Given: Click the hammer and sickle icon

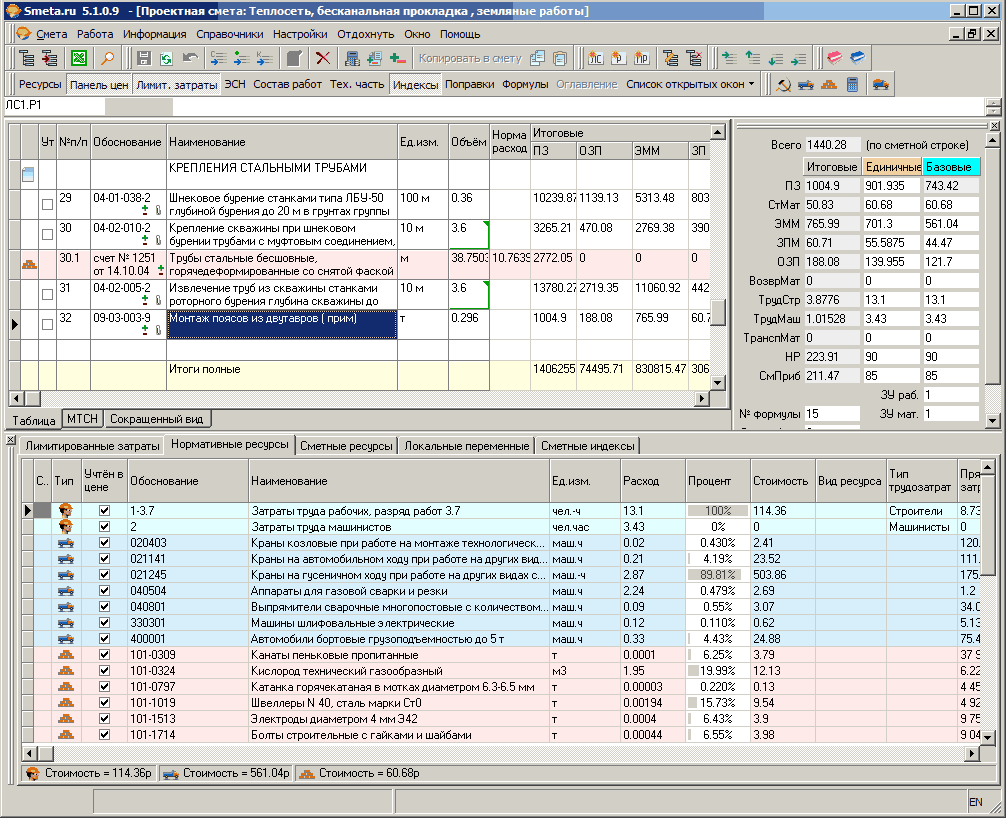Looking at the screenshot, I should click(783, 85).
